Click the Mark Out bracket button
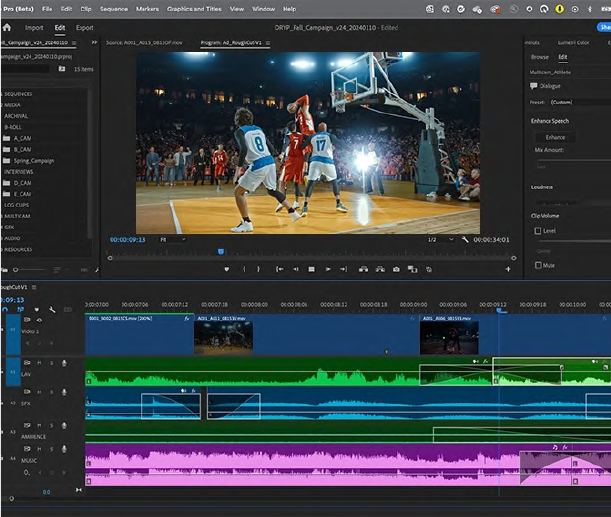 [258, 269]
